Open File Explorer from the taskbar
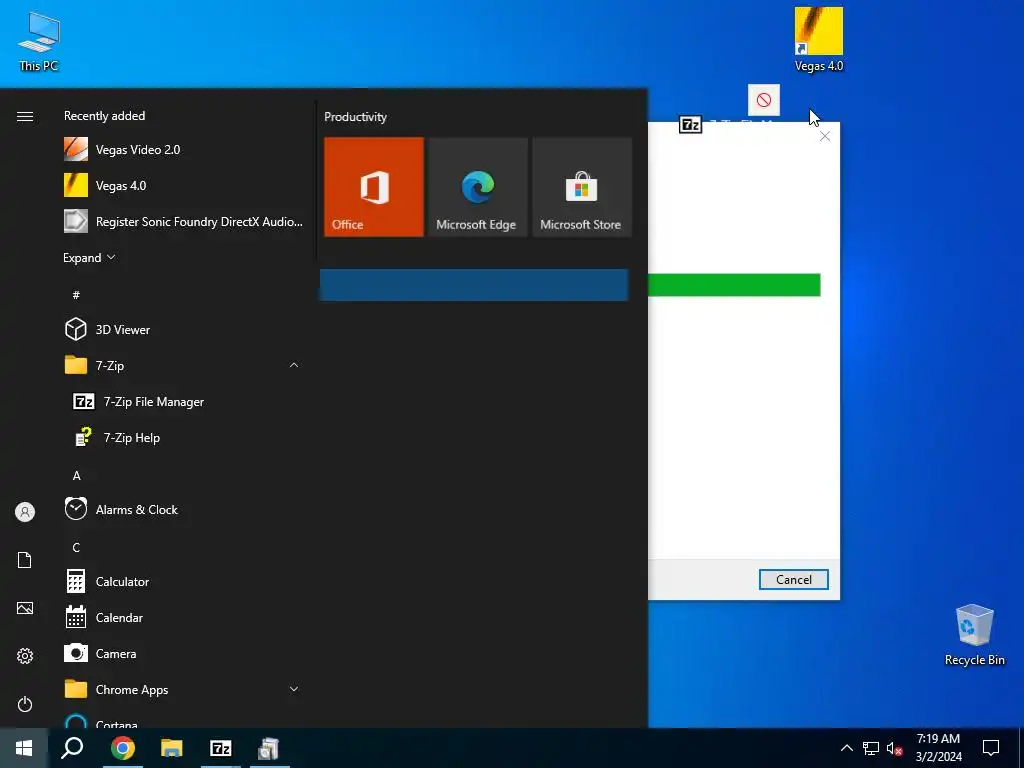1024x768 pixels. coord(172,748)
